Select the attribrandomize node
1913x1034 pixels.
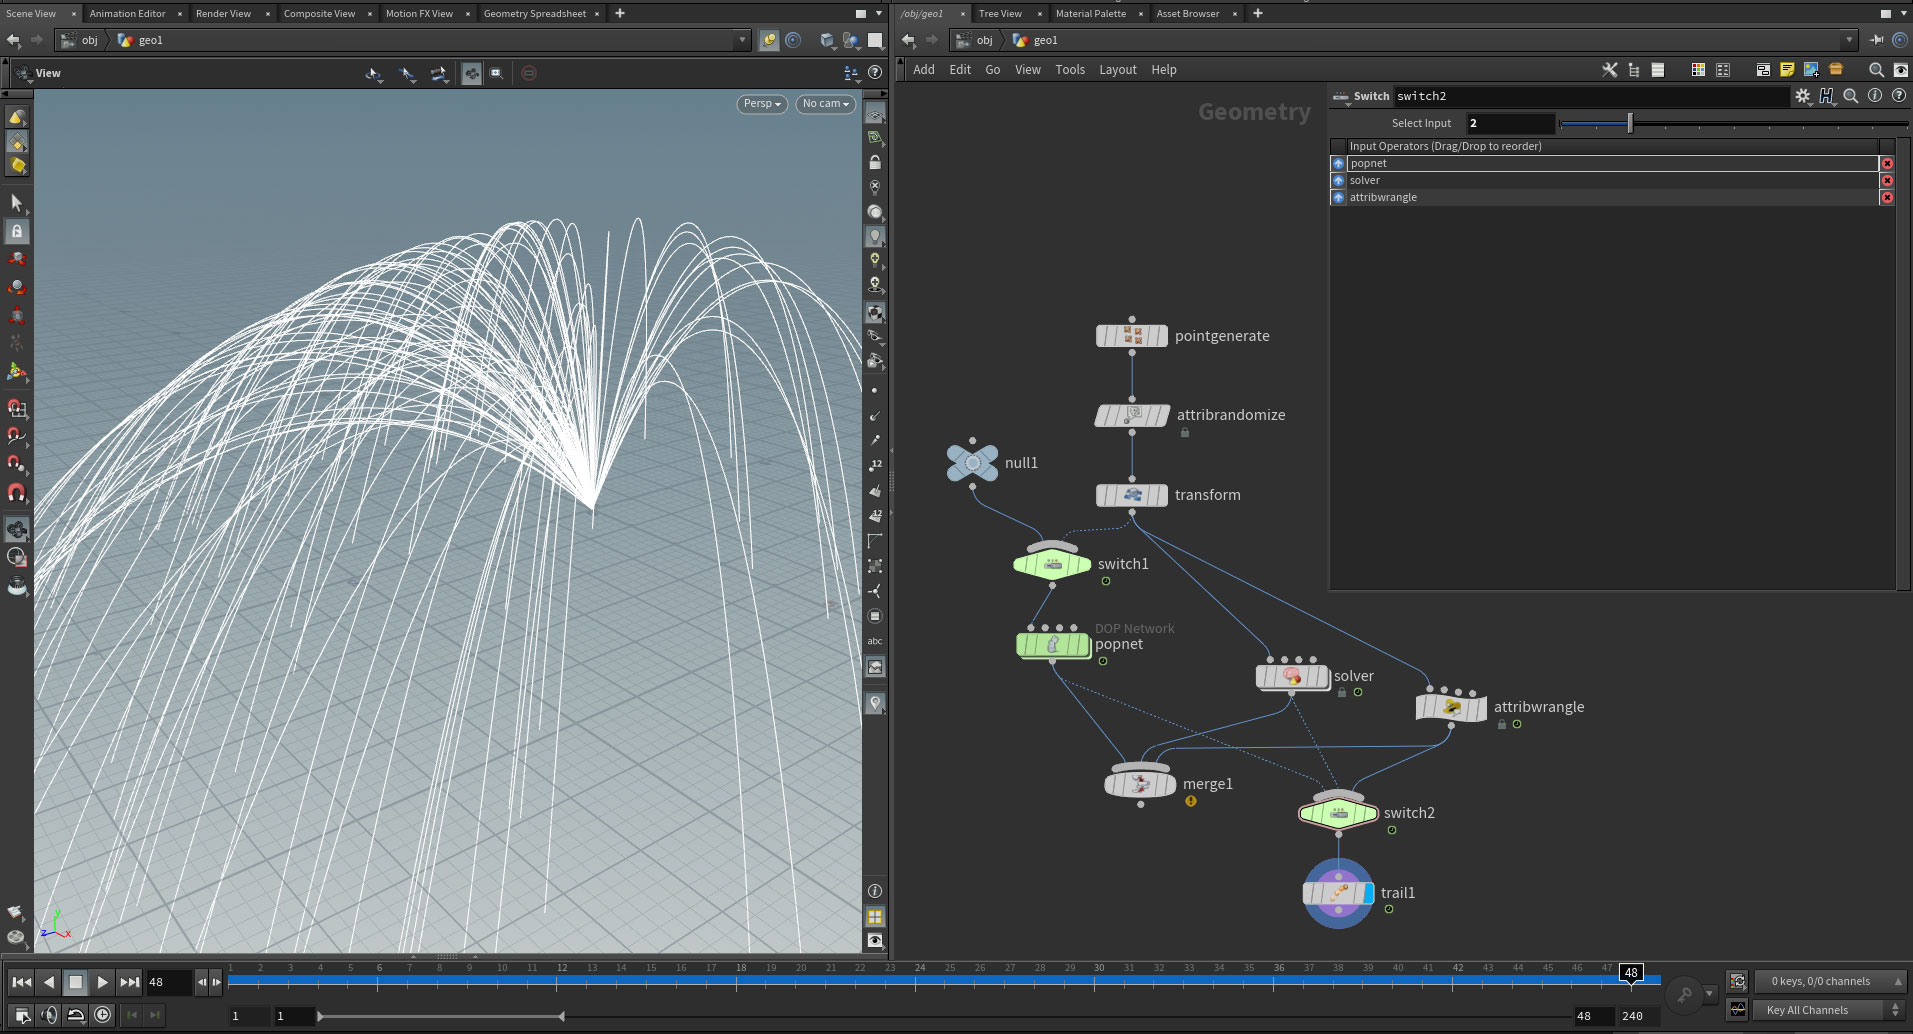[x=1132, y=415]
